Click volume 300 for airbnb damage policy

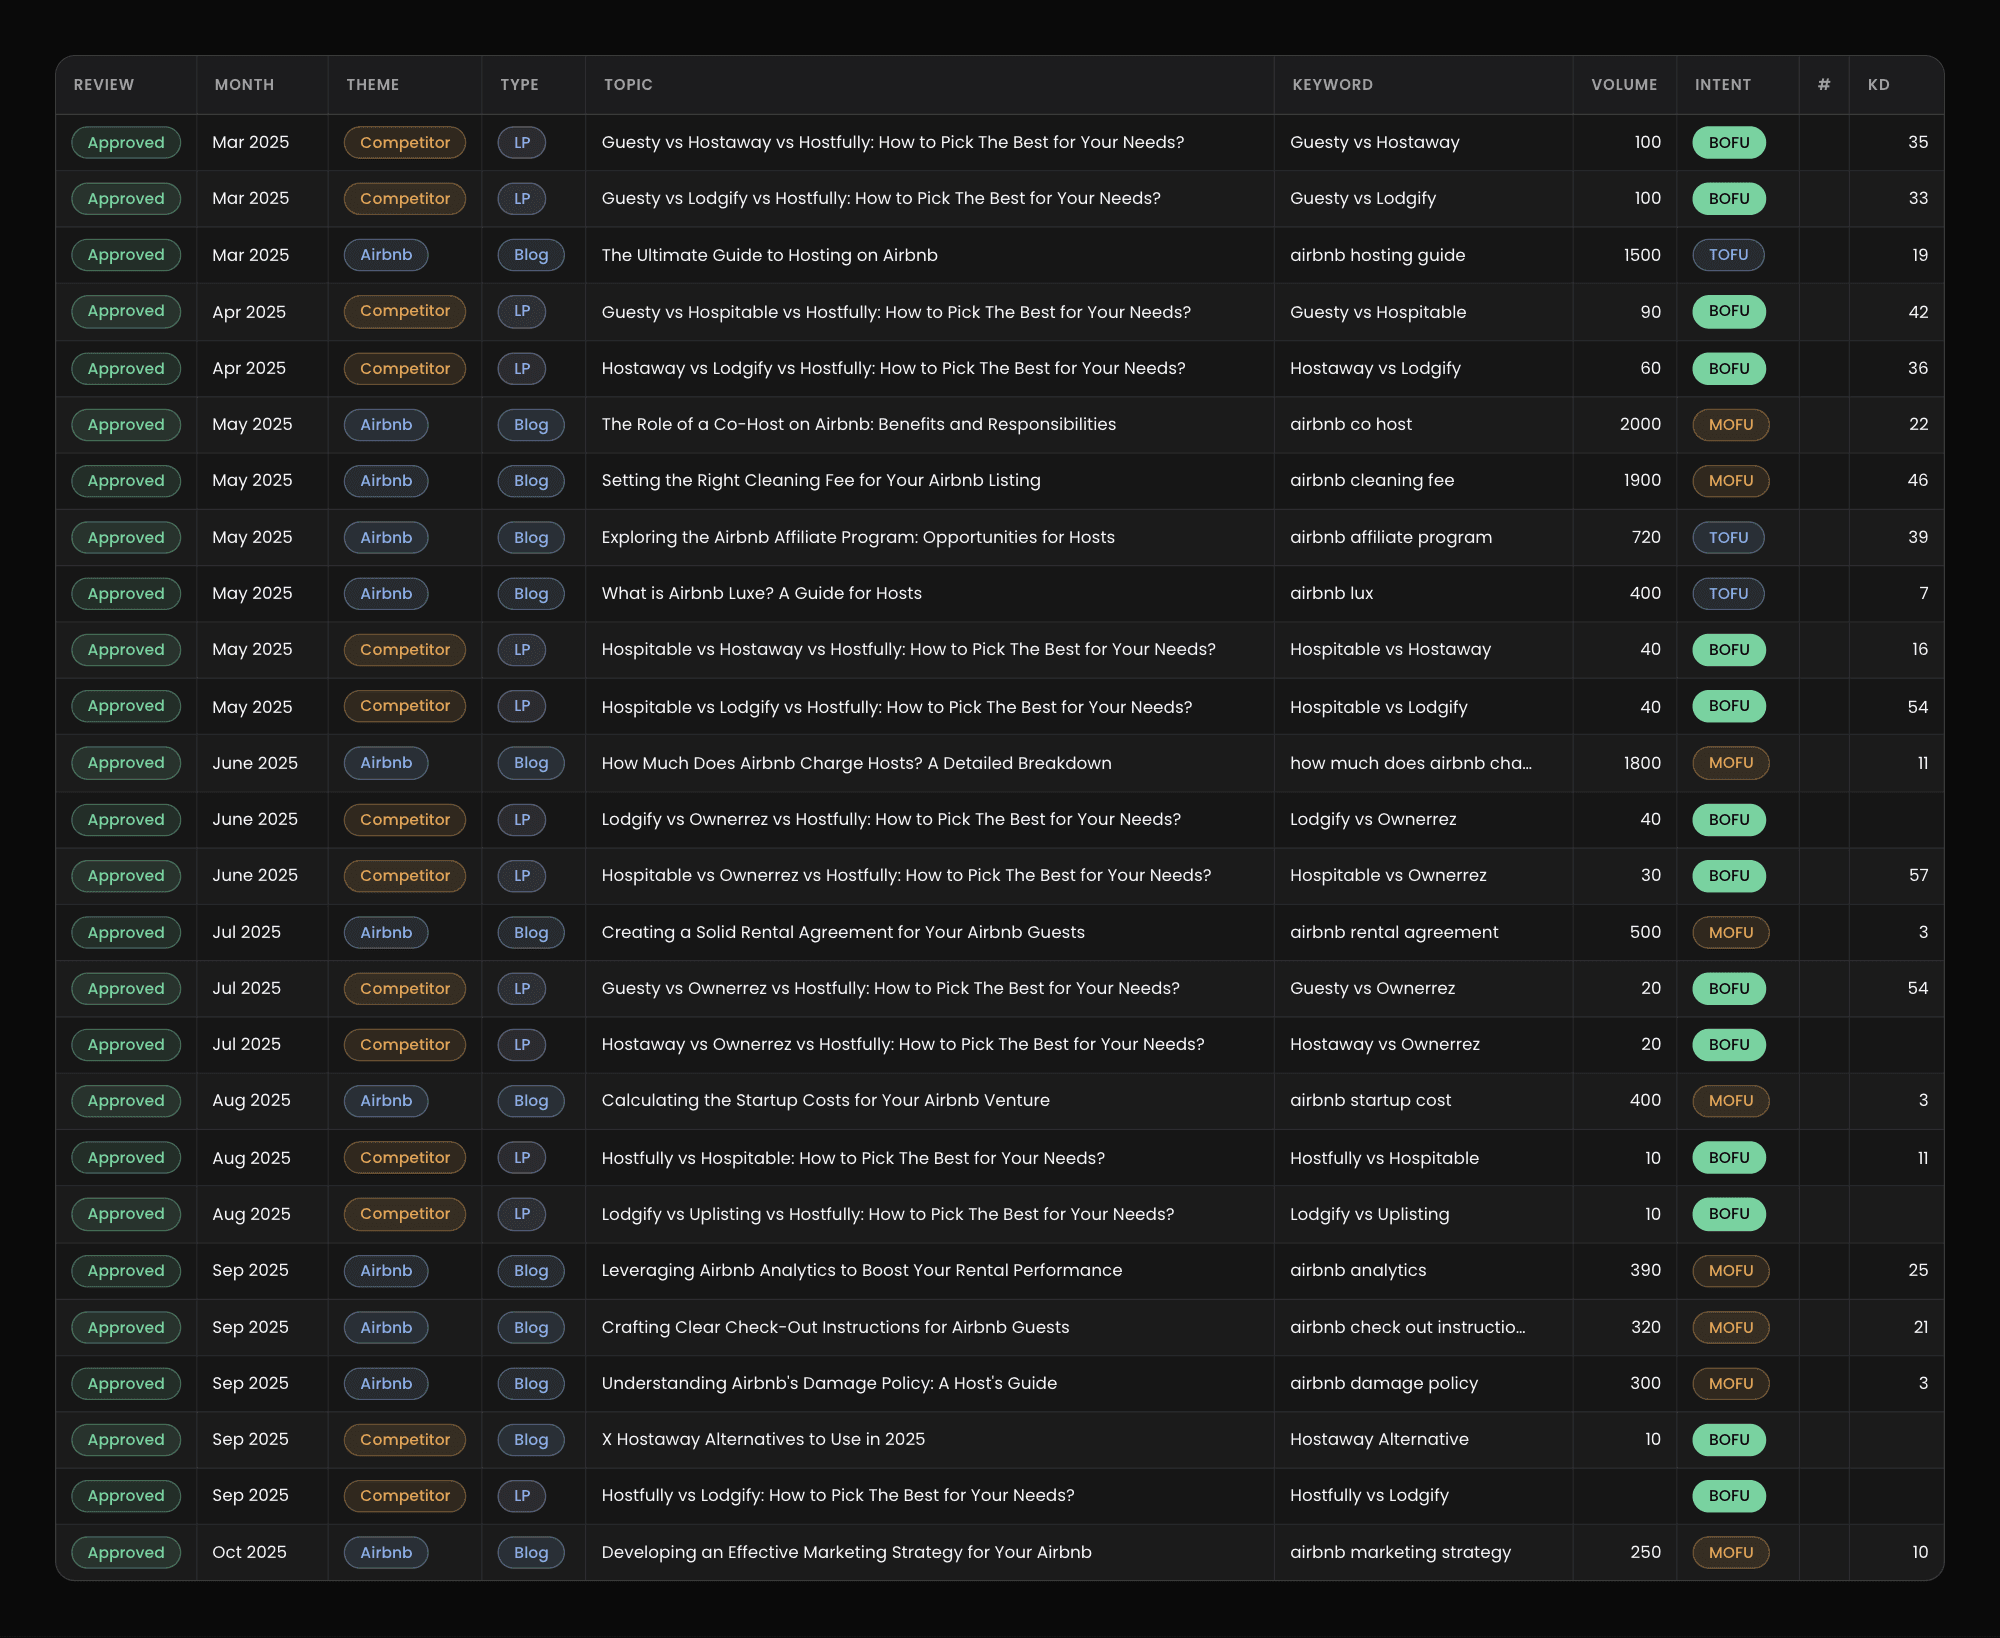point(1645,1383)
